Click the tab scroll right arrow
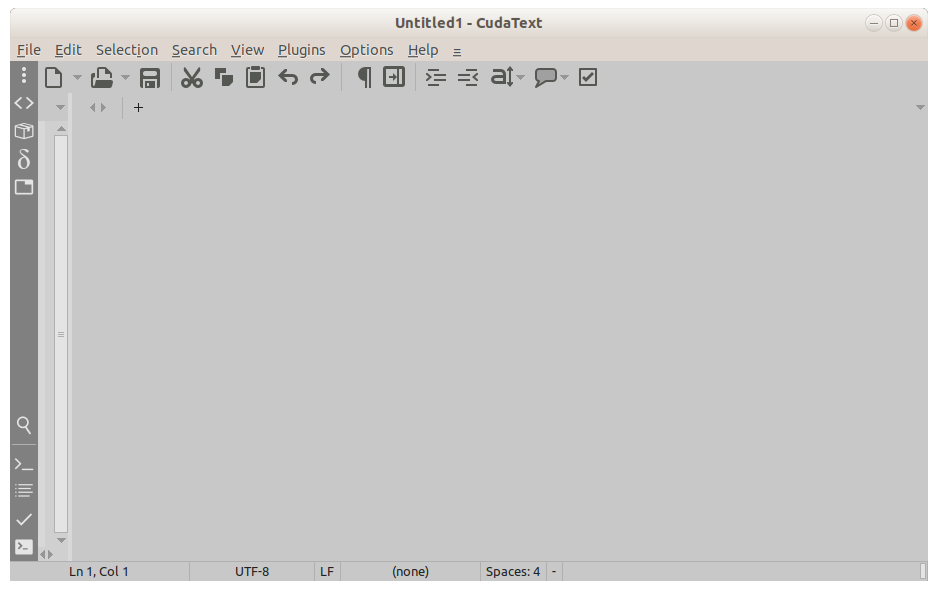The width and height of the screenshot is (938, 591). tap(103, 108)
